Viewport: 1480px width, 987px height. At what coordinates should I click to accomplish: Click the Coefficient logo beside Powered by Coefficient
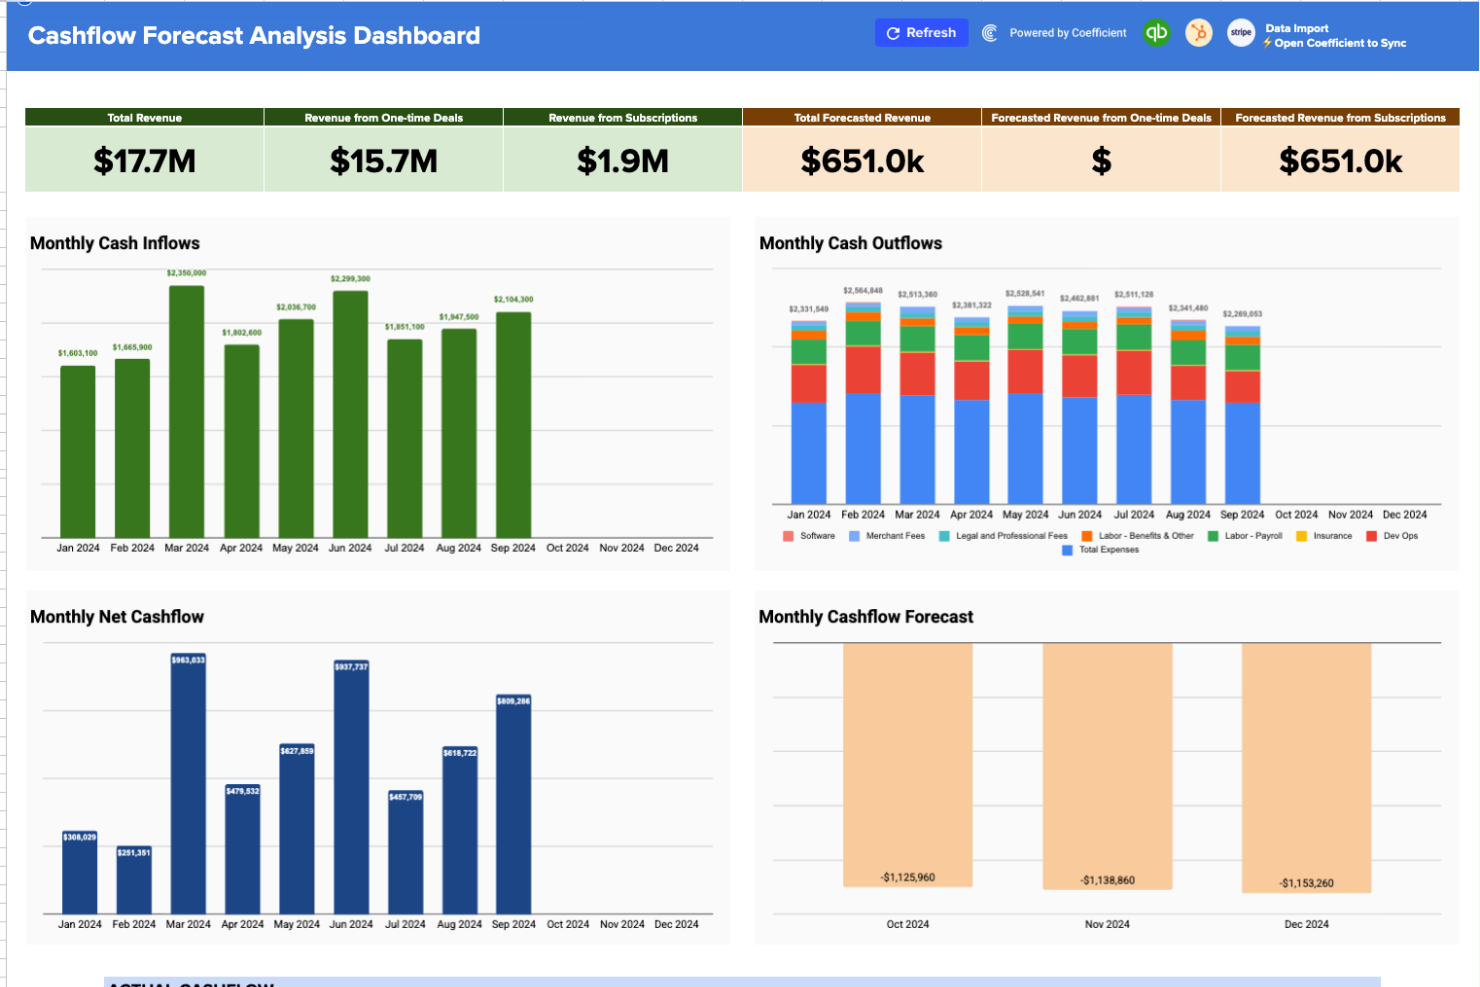[x=988, y=32]
